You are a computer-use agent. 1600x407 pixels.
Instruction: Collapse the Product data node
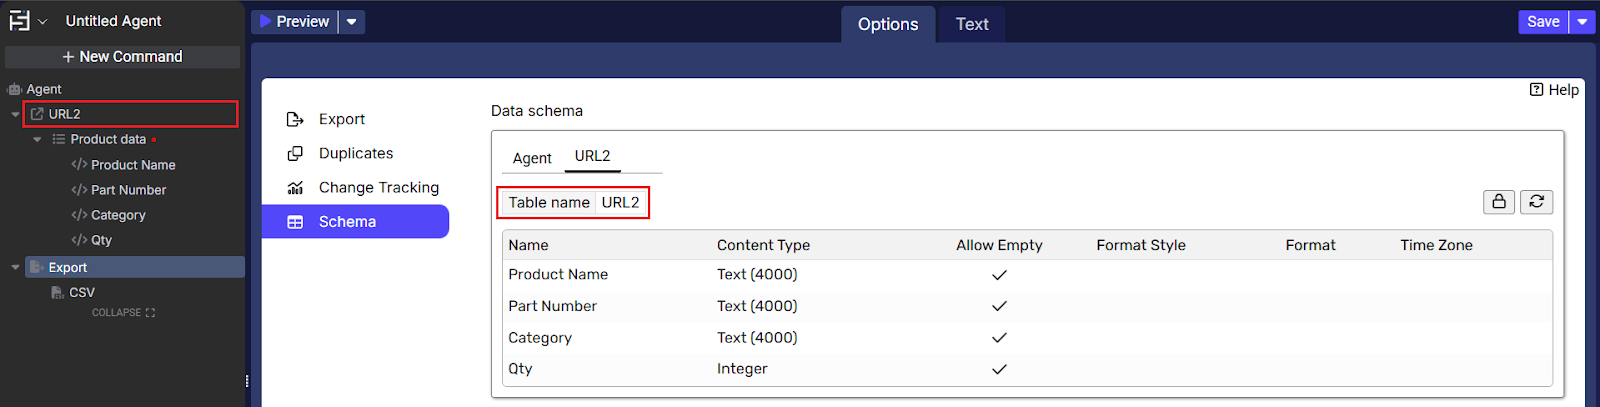click(37, 139)
